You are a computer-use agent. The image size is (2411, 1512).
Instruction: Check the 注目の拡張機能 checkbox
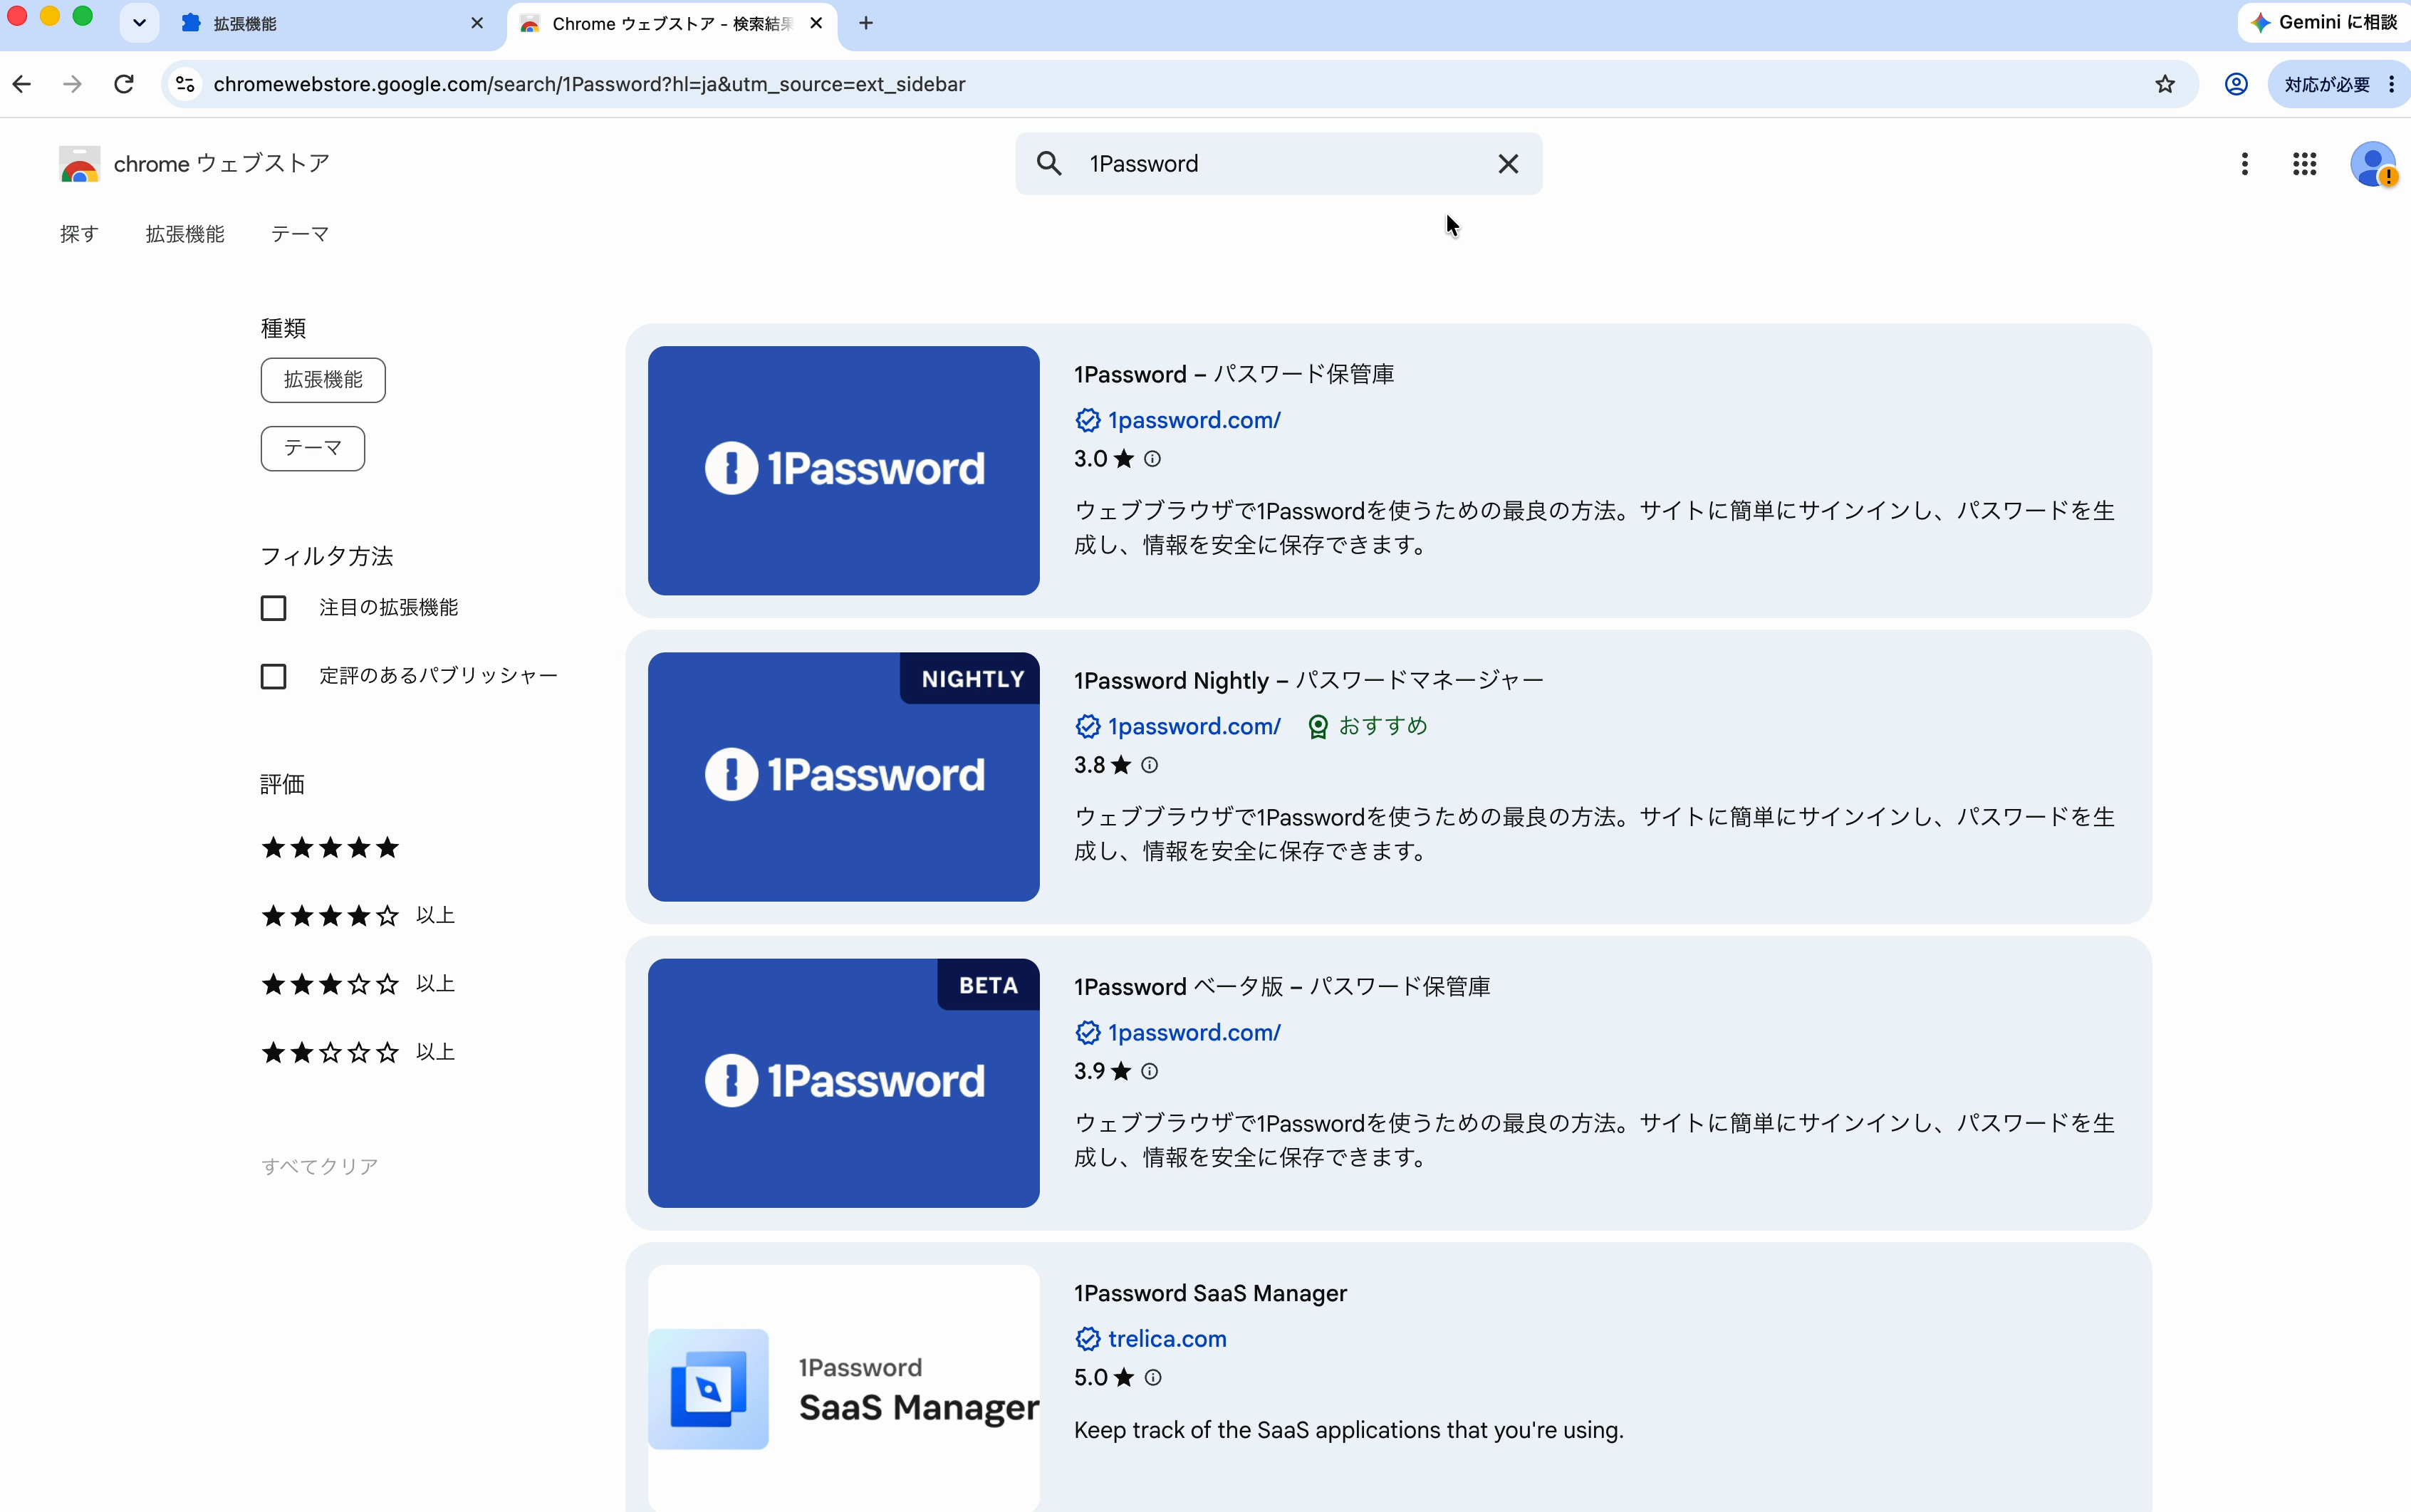pos(273,608)
